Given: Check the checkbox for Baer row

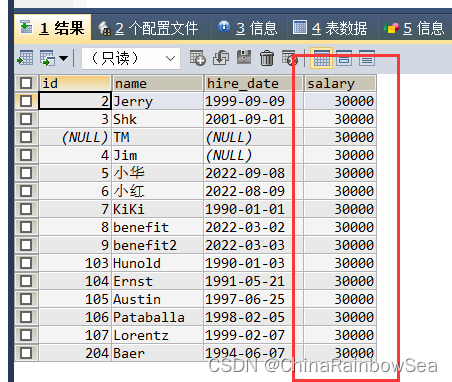Looking at the screenshot, I should 26,353.
